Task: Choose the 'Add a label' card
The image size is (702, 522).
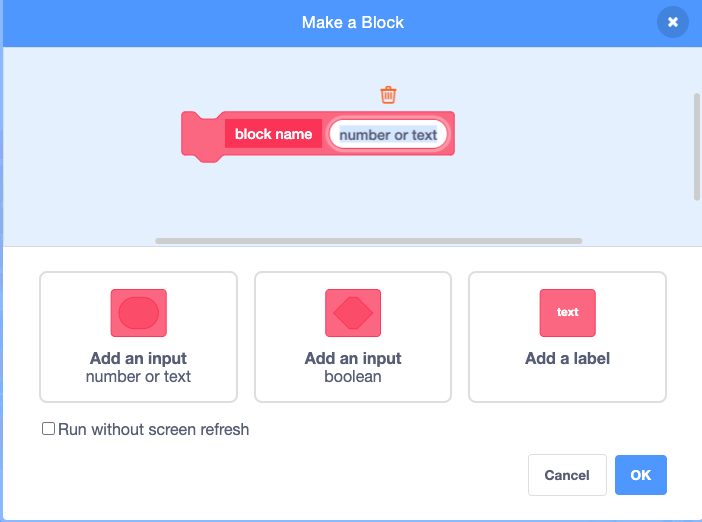Action: (x=567, y=337)
